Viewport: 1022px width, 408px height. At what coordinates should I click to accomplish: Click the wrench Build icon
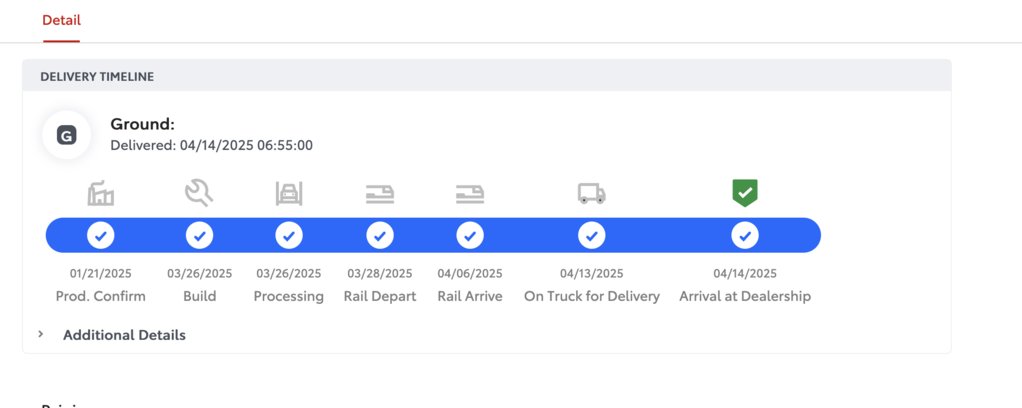tap(199, 194)
